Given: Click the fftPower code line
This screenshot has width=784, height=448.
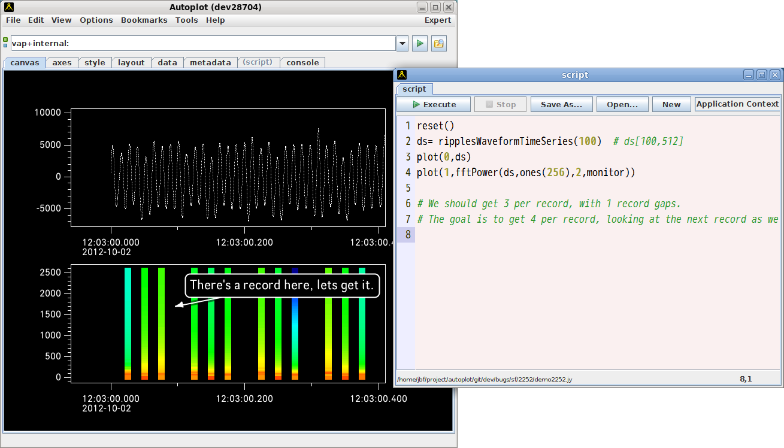Looking at the screenshot, I should pyautogui.click(x=526, y=172).
